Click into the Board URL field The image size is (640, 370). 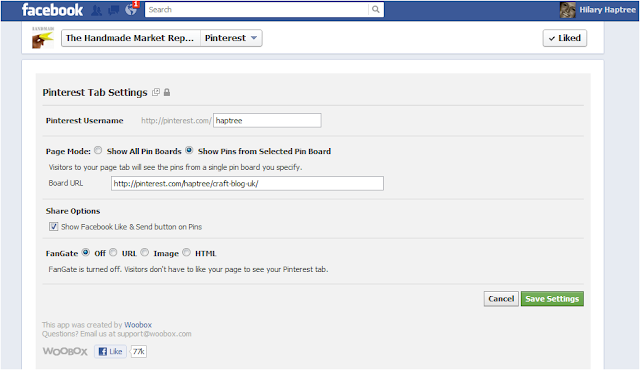click(x=247, y=184)
